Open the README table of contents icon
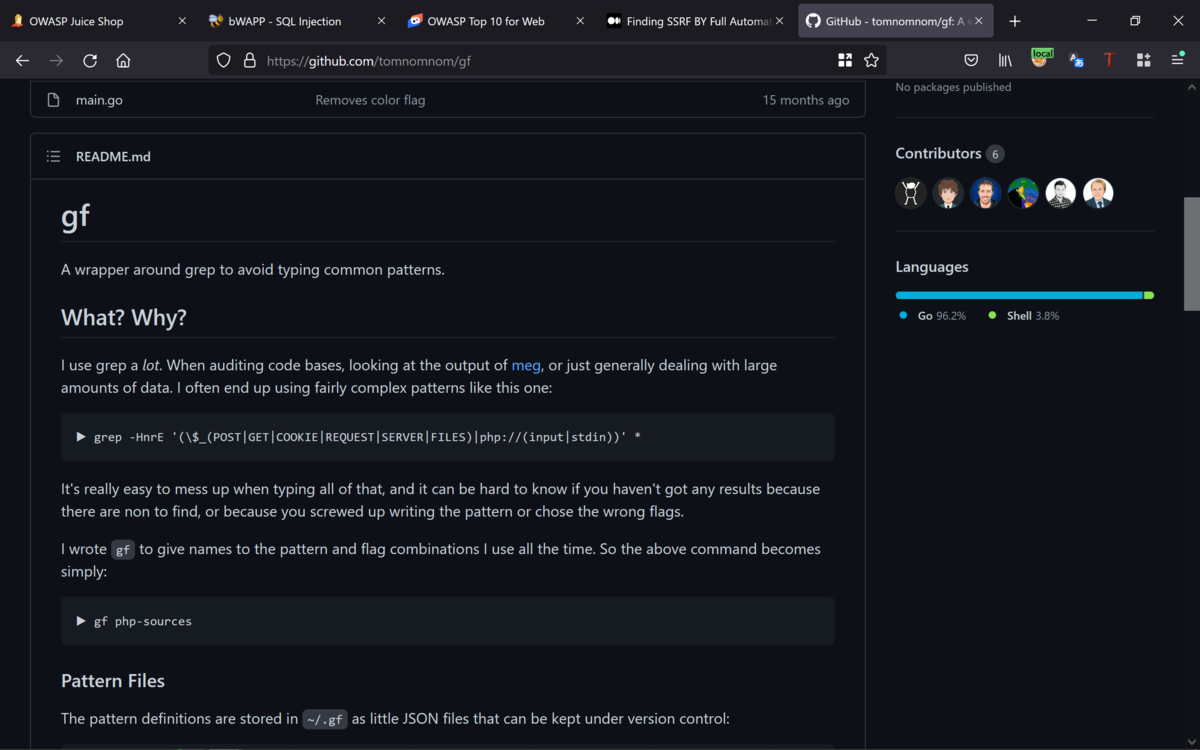Viewport: 1200px width, 750px height. tap(54, 157)
